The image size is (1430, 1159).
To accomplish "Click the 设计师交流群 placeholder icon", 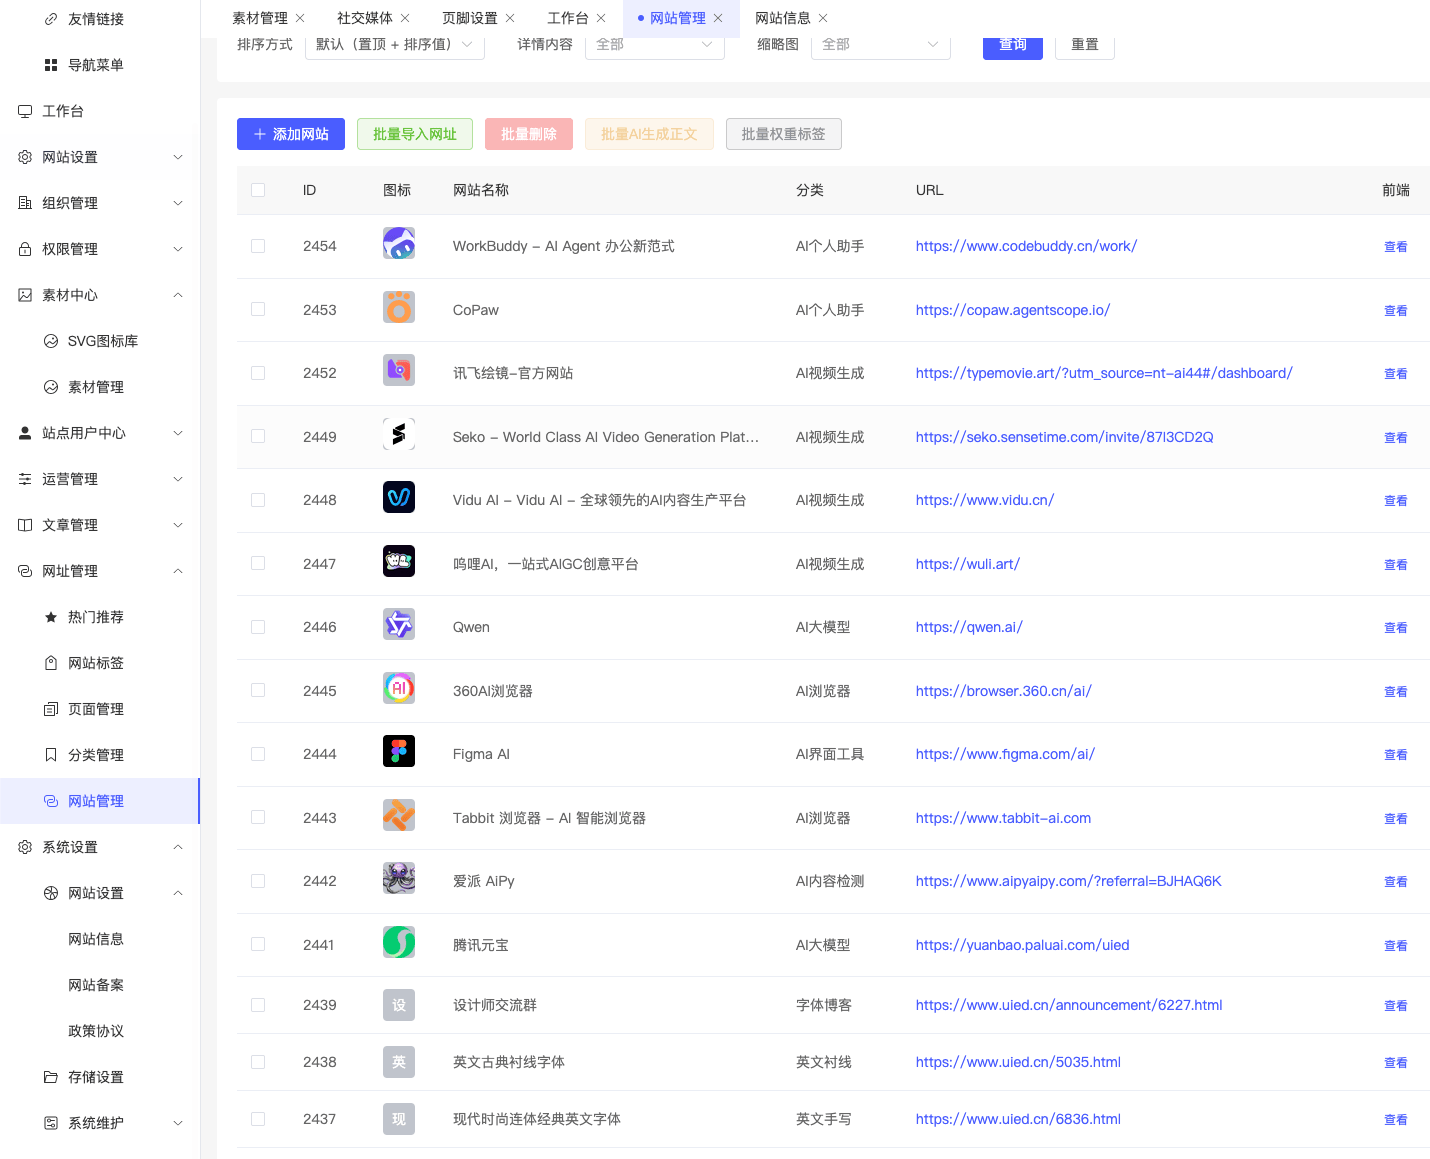I will pos(399,1005).
